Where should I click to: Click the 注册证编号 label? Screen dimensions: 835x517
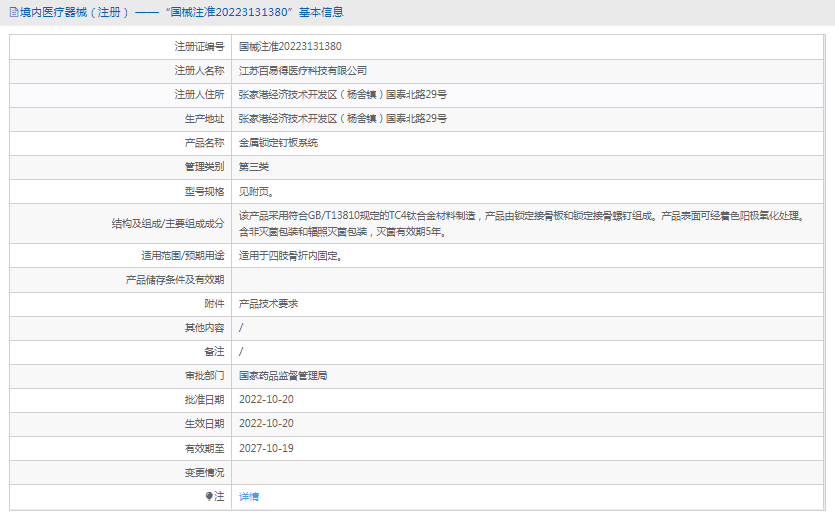(x=200, y=46)
